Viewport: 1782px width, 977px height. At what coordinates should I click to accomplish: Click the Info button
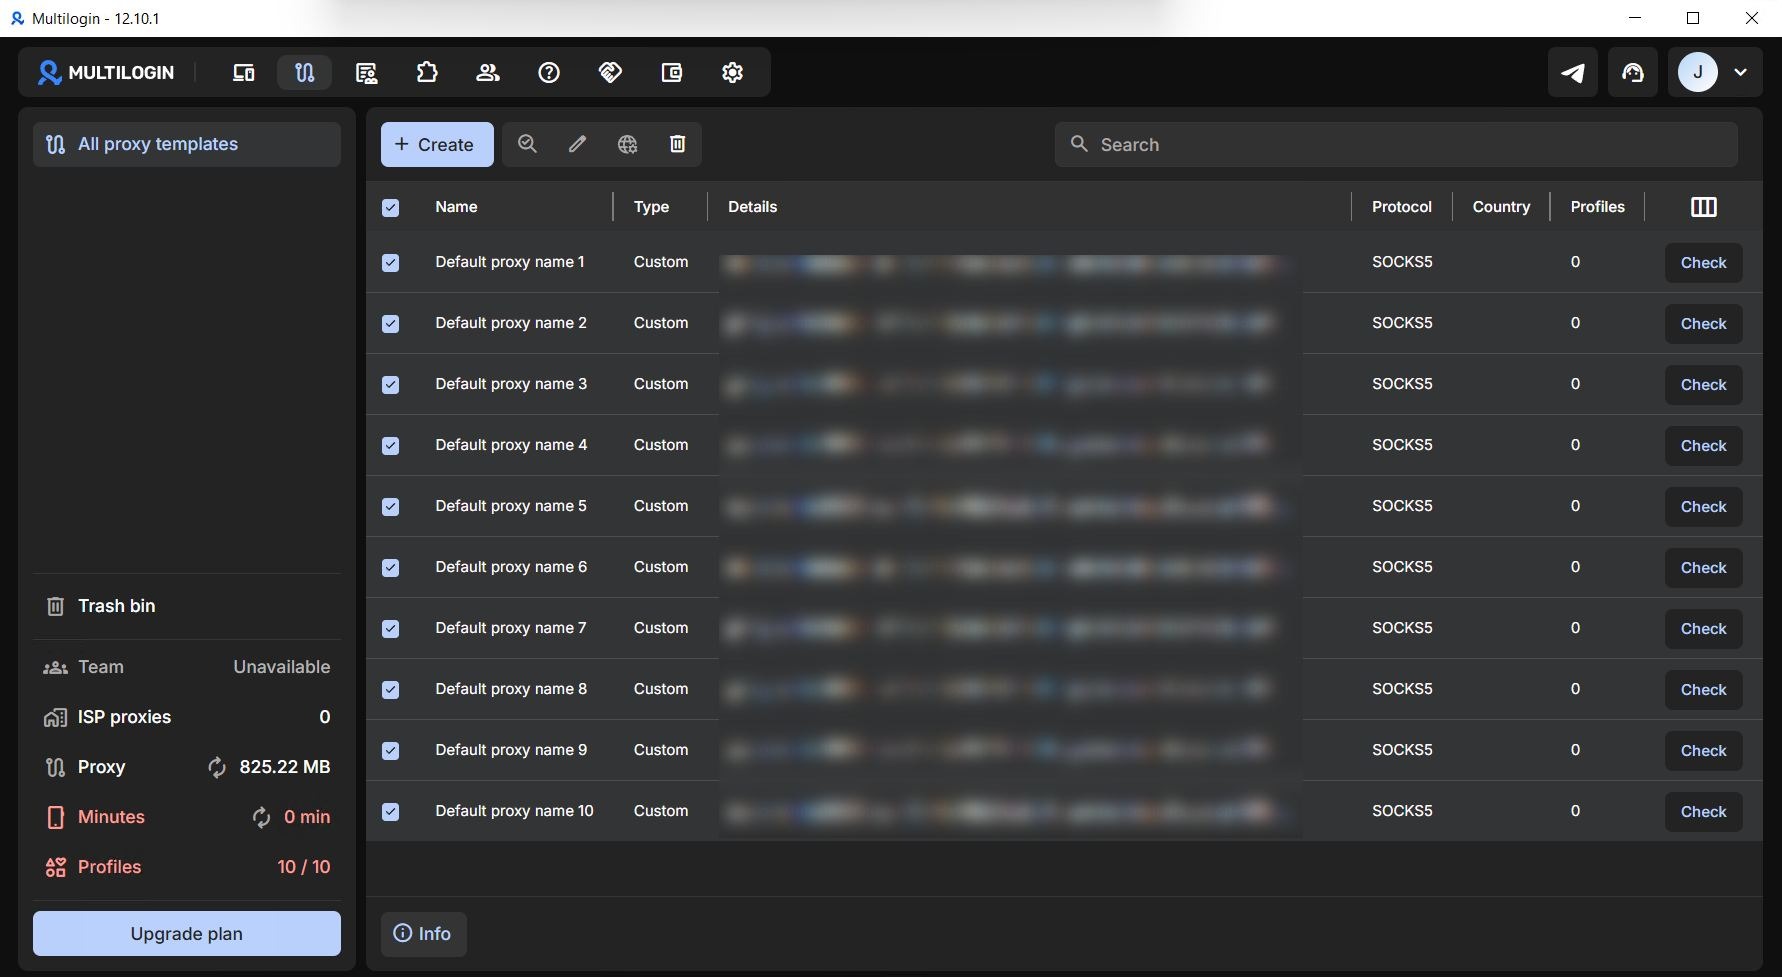point(423,933)
